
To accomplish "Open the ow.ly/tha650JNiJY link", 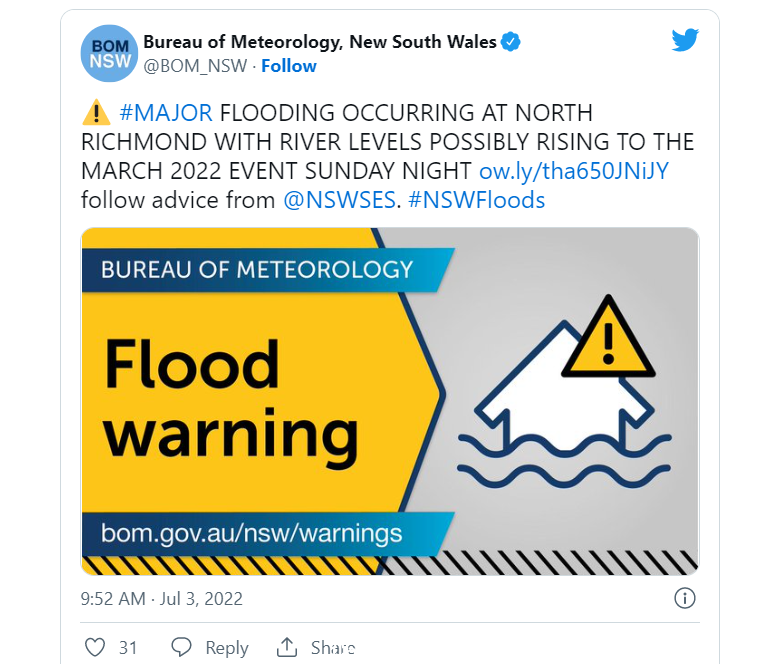I will [x=574, y=171].
